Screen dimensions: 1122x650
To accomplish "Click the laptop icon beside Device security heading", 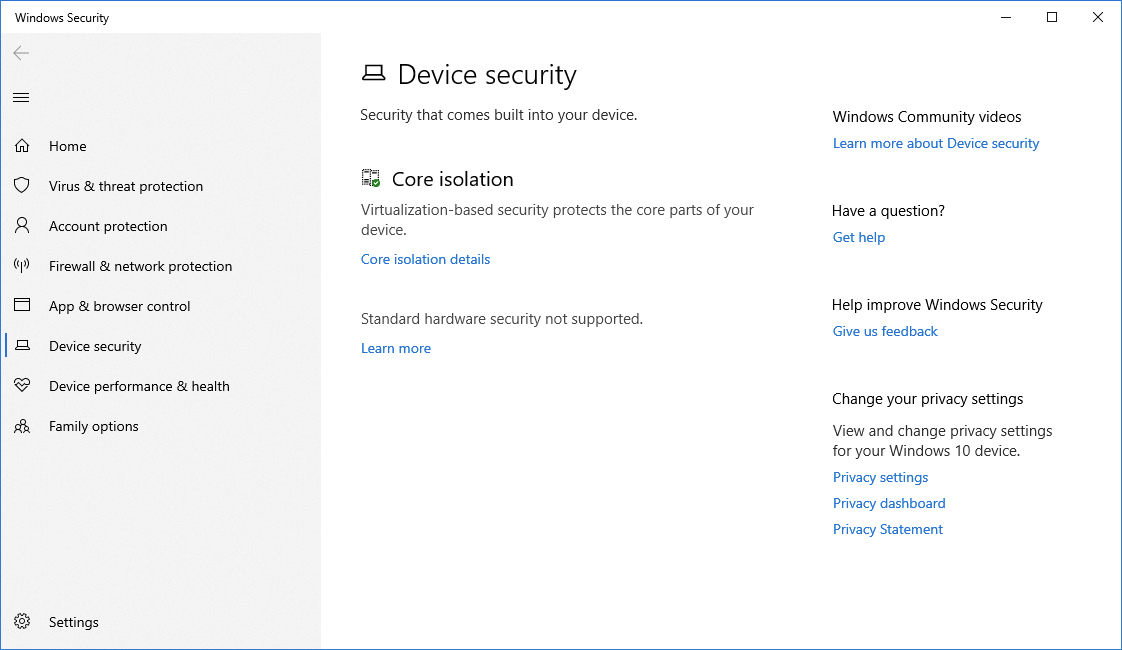I will point(374,73).
